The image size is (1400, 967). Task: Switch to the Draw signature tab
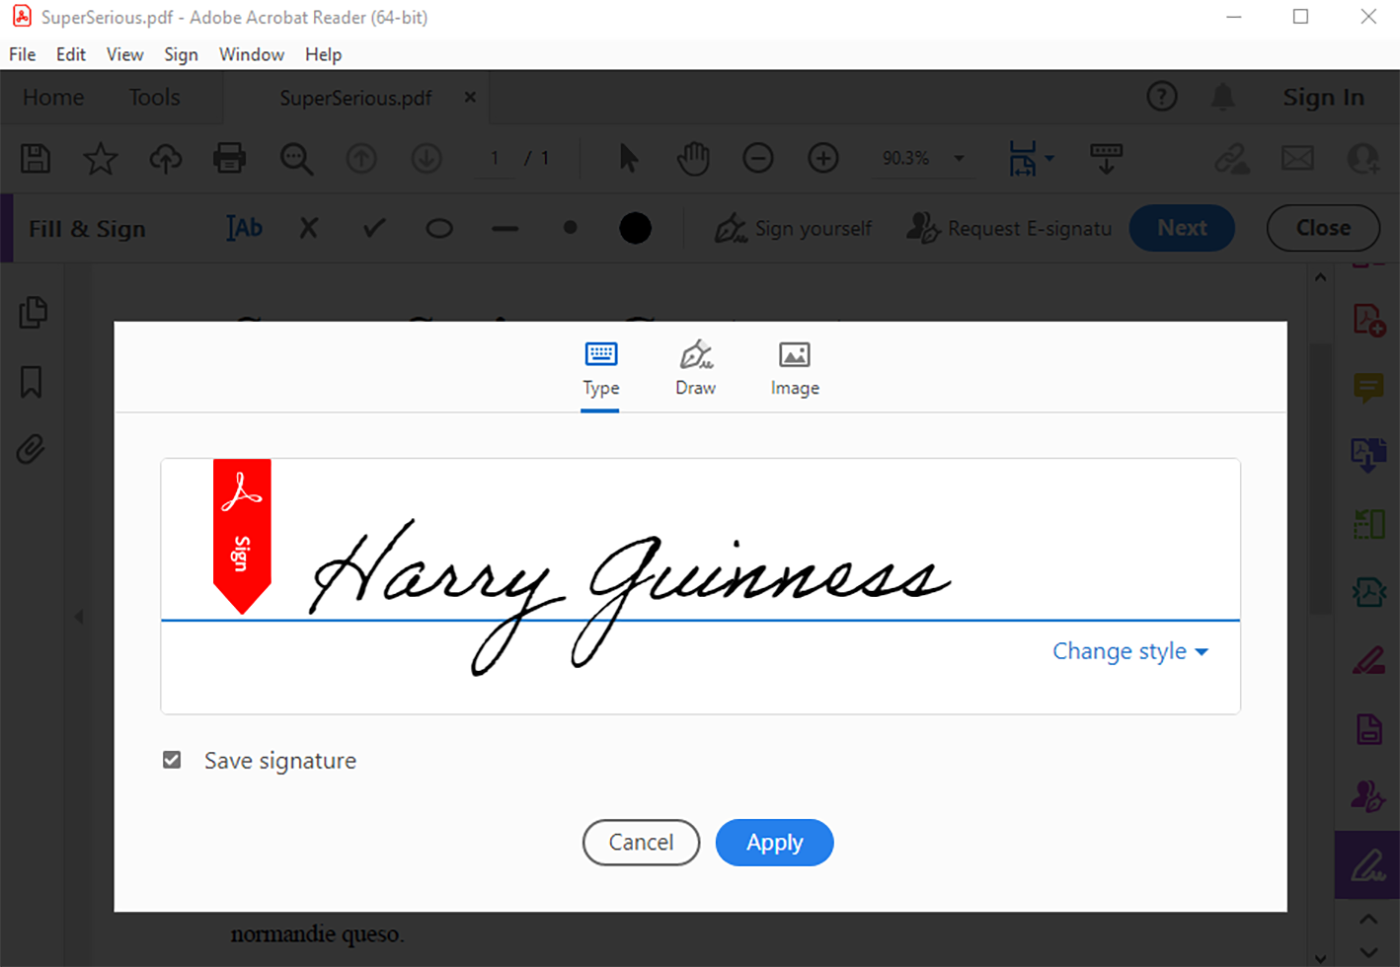(x=695, y=367)
